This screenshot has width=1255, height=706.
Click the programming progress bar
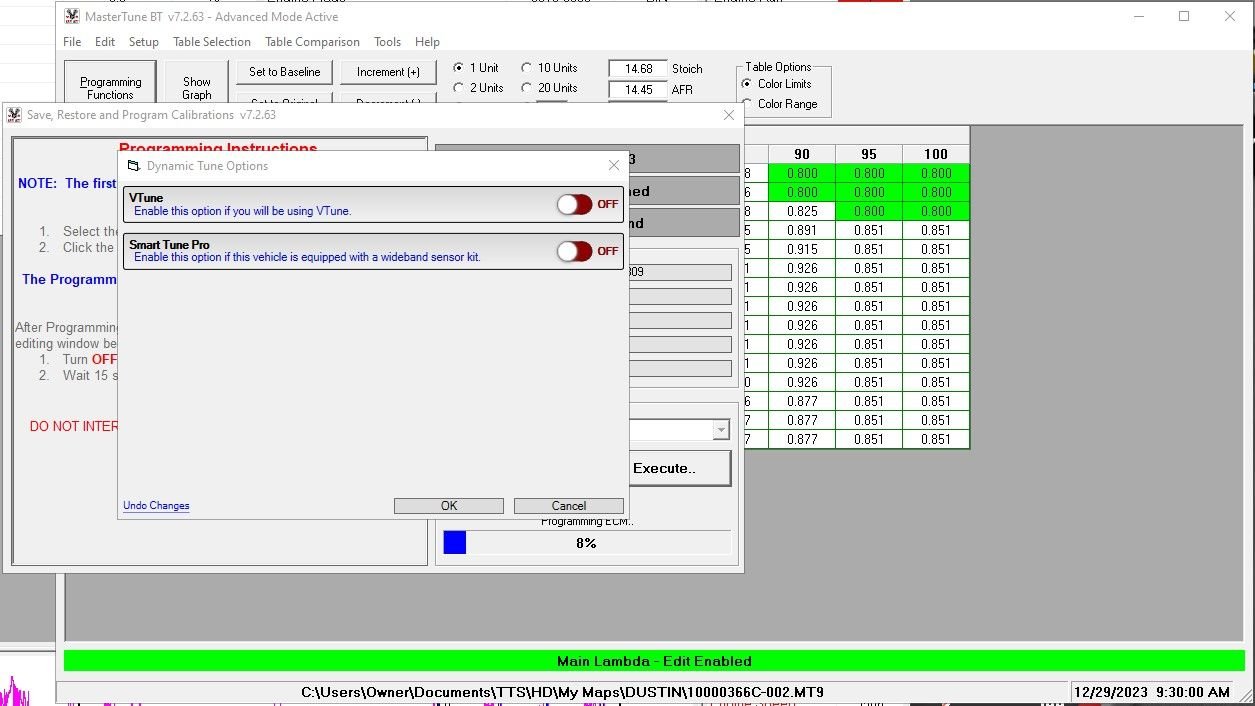click(x=586, y=543)
